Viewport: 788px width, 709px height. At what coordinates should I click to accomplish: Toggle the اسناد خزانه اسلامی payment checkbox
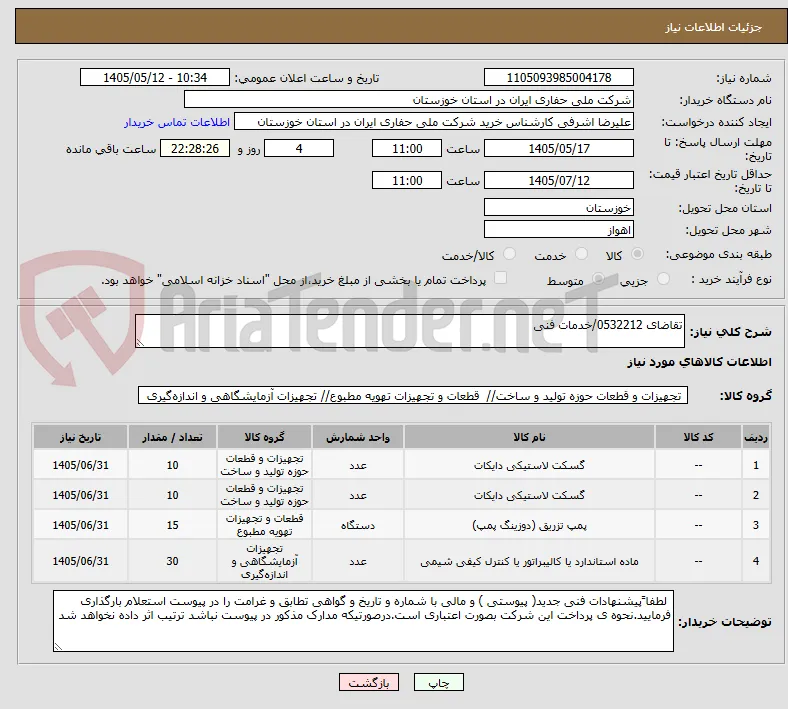501,278
